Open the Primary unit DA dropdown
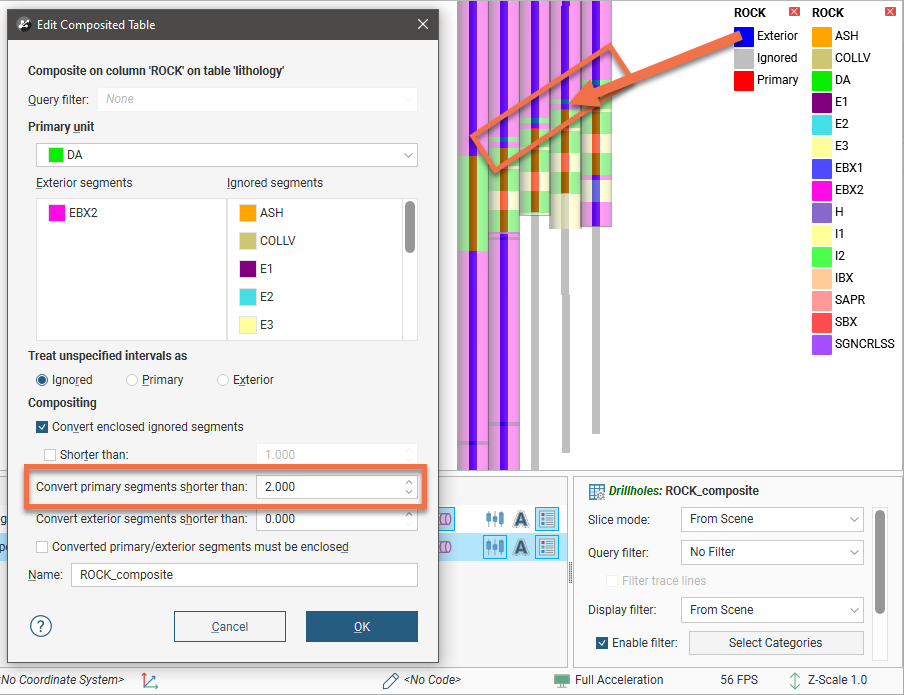 coord(227,155)
